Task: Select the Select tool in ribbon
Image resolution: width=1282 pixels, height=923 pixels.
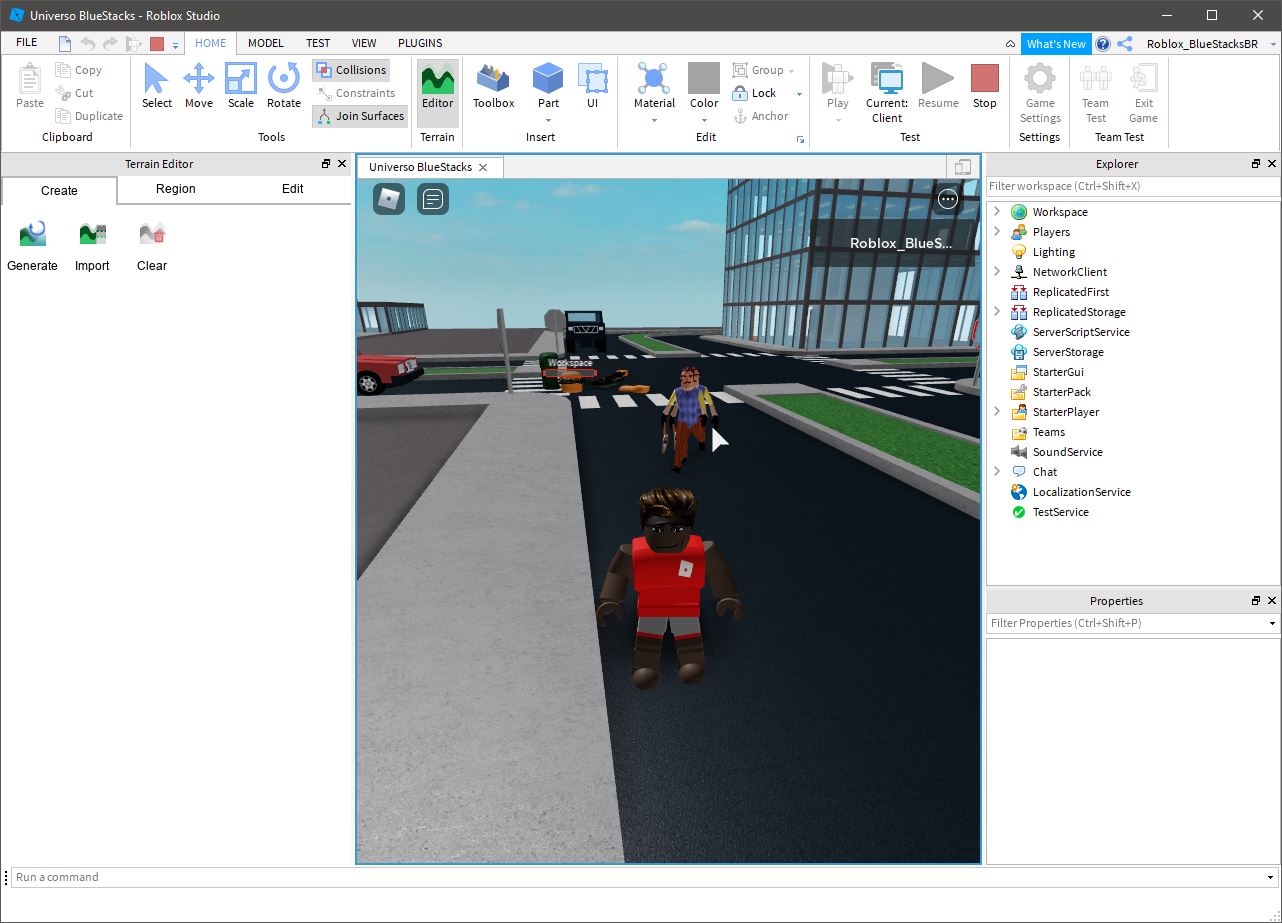Action: pyautogui.click(x=156, y=86)
